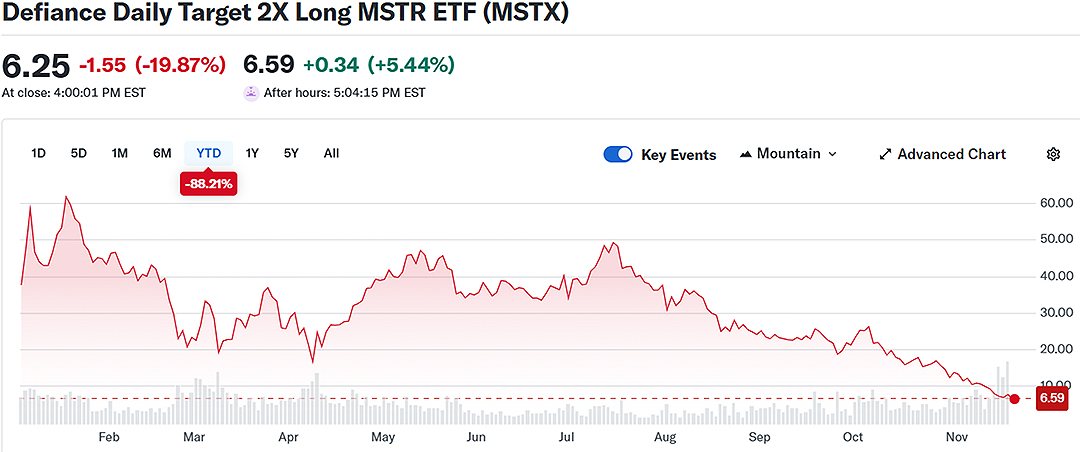Select the 6M time range
Image resolution: width=1080 pixels, height=452 pixels.
click(x=162, y=154)
